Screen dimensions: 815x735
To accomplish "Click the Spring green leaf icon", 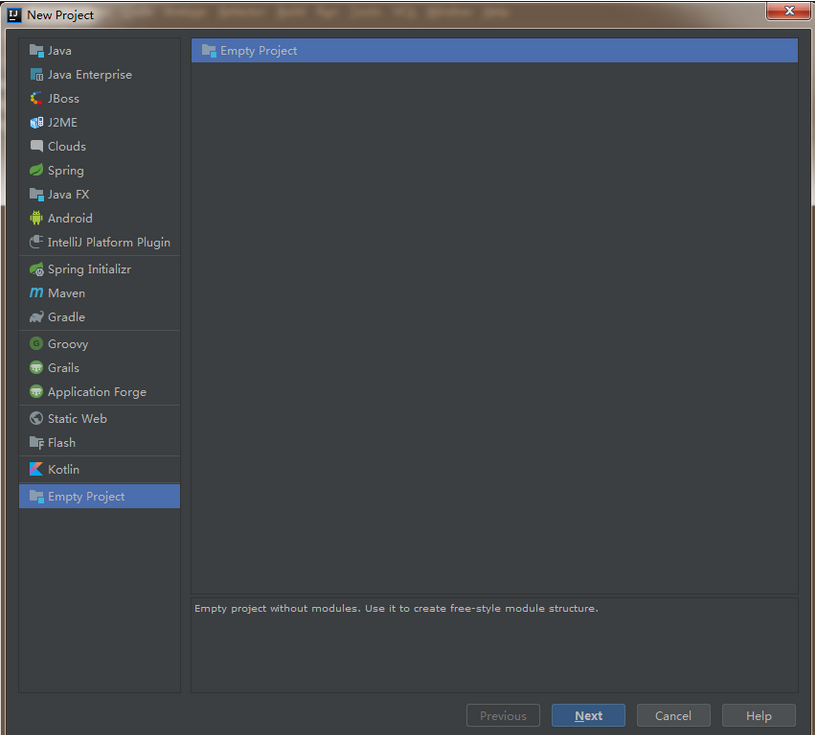I will (36, 170).
